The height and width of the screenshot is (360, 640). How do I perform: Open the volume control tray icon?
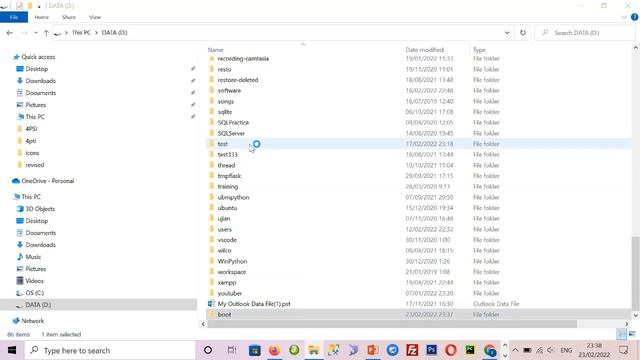coord(550,350)
